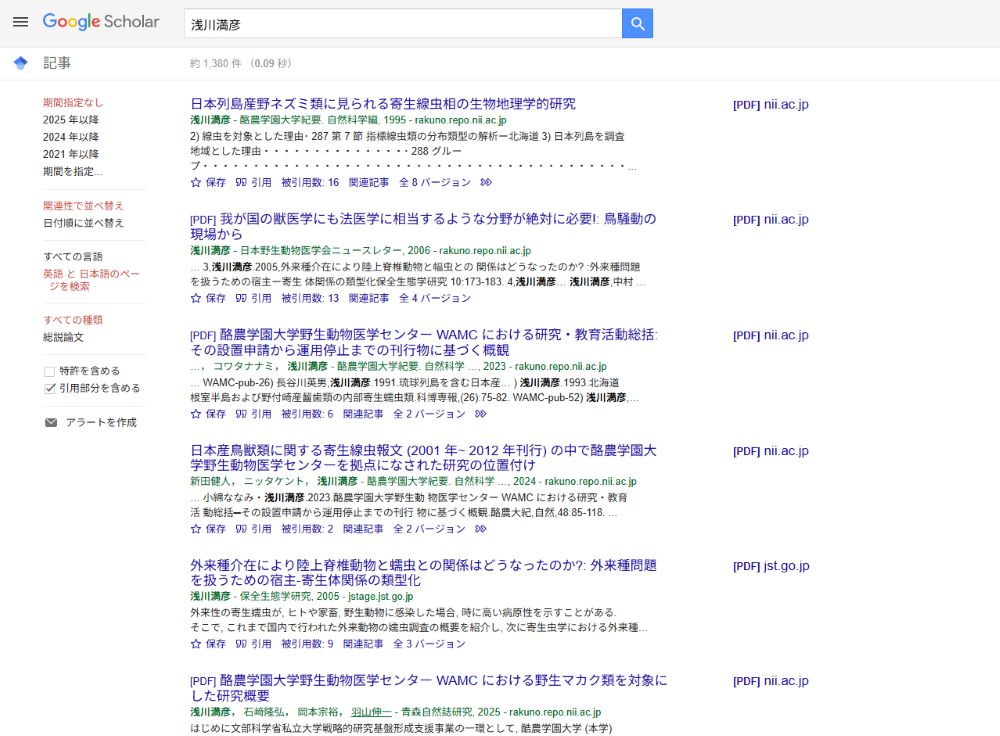Open the hamburger main menu
The width and height of the screenshot is (1000, 736).
(20, 22)
